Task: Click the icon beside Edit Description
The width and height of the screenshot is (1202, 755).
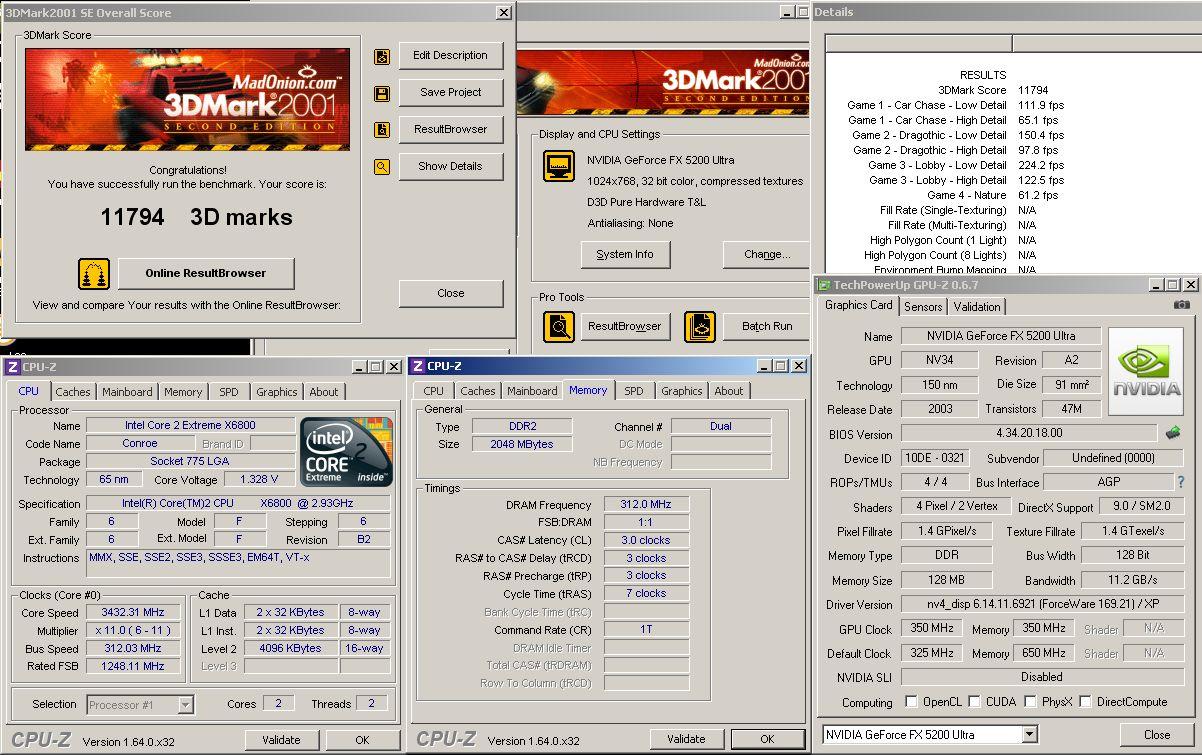Action: (381, 57)
